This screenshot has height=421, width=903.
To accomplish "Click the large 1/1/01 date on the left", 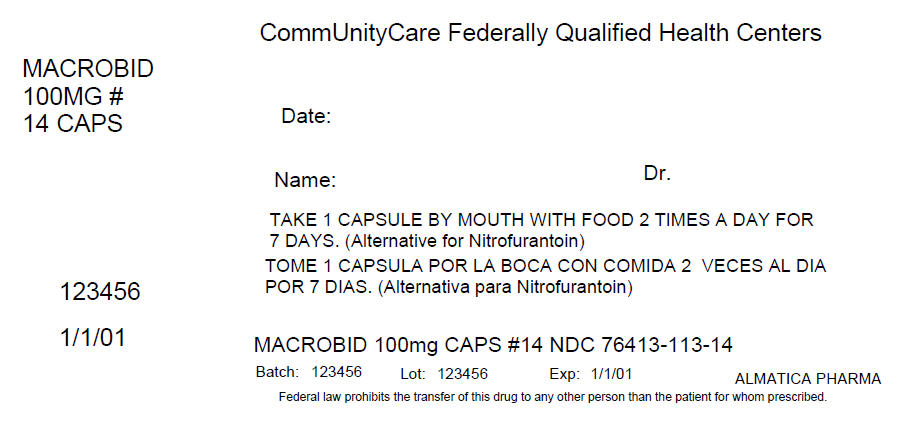I will 93,338.
